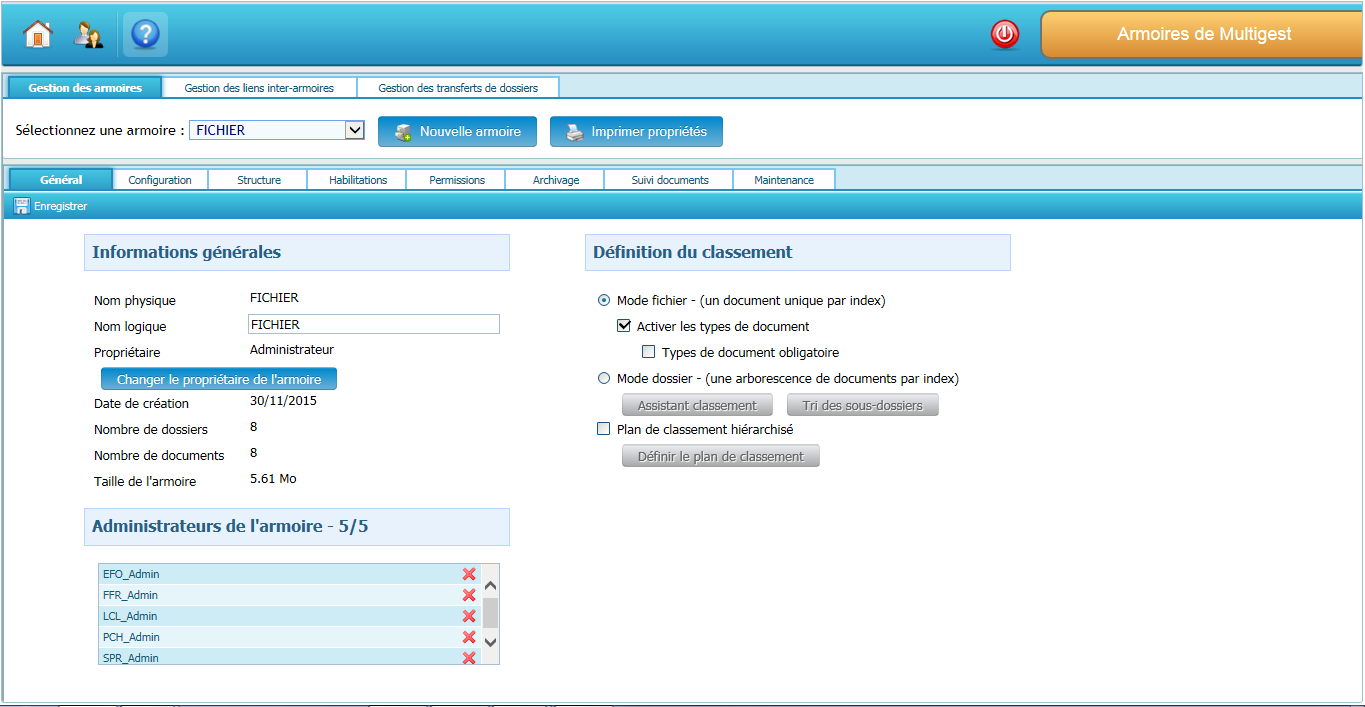Click Nouvelle armoire button
This screenshot has height=707, width=1365.
click(x=457, y=132)
